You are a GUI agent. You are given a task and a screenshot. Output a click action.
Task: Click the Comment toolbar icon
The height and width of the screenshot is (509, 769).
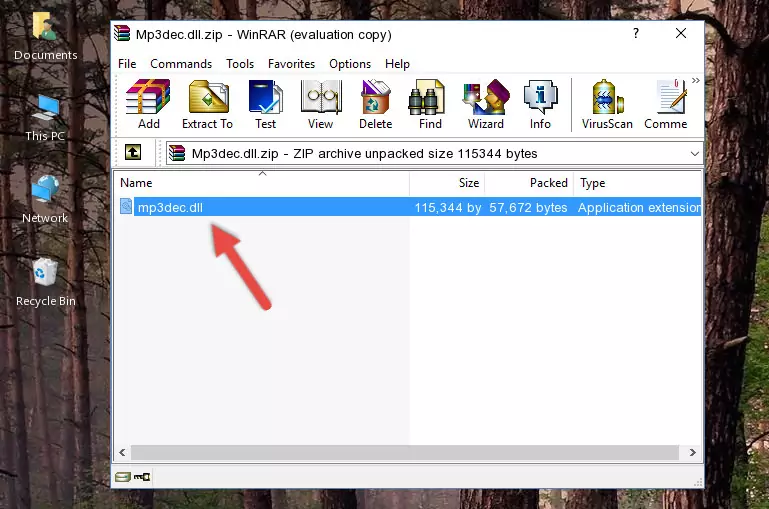[666, 104]
